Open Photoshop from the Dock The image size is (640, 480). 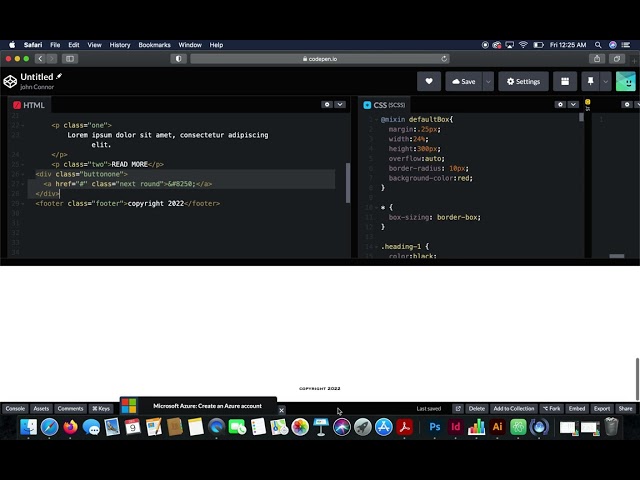click(435, 427)
